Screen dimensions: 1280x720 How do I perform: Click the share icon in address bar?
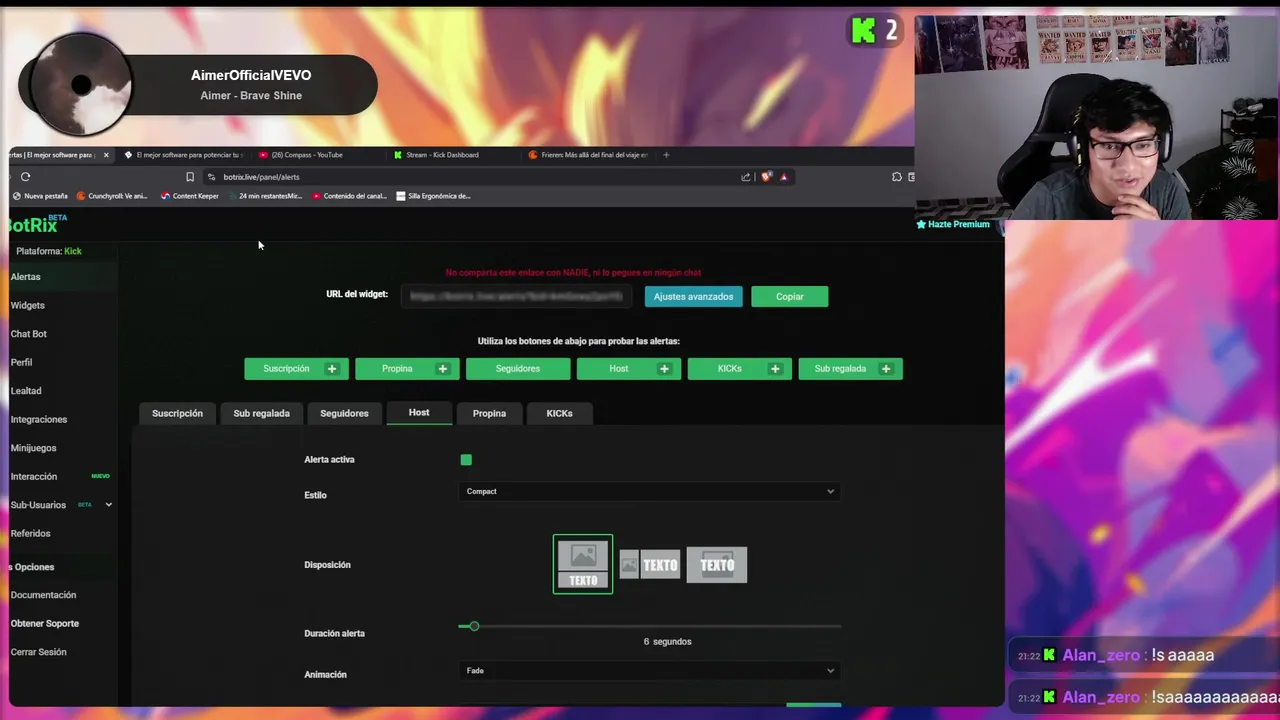(x=746, y=177)
